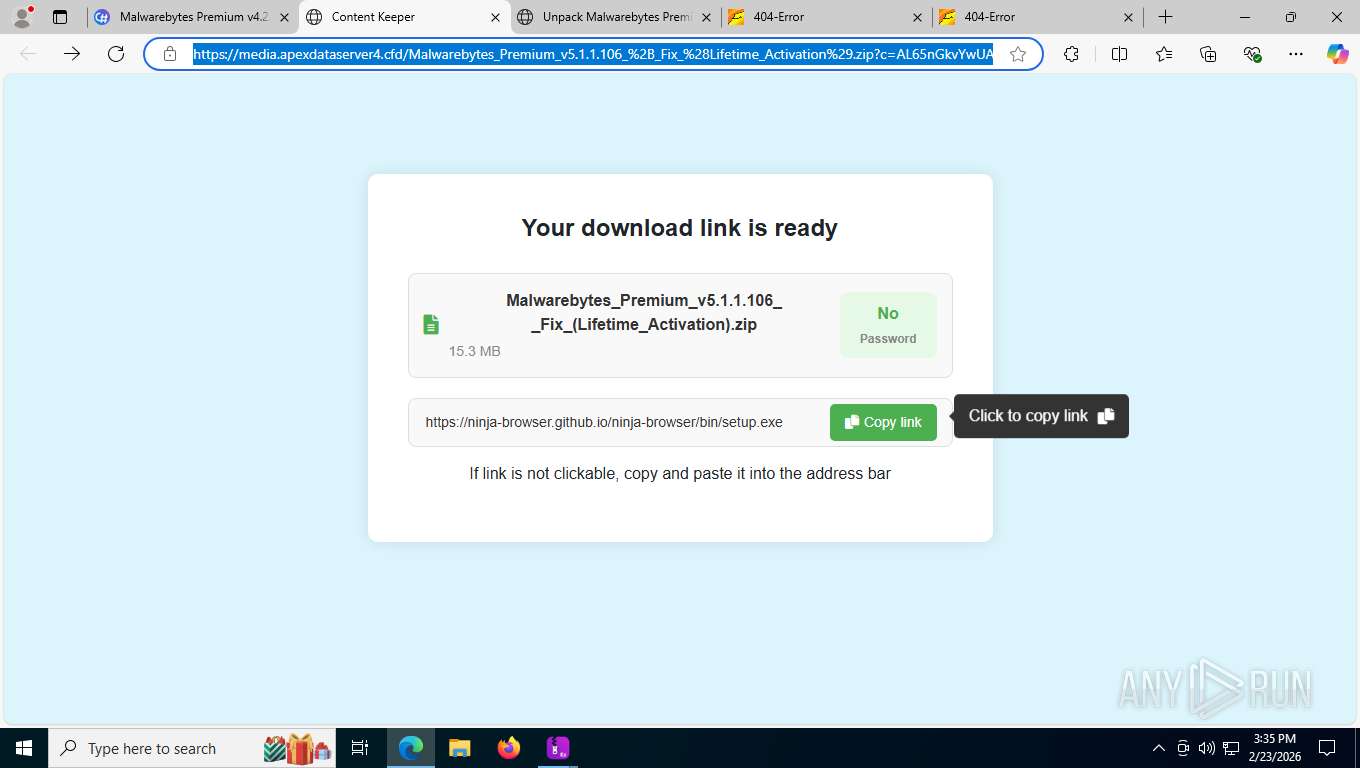Open the tab actions menu icon
Image resolution: width=1360 pixels, height=768 pixels.
pyautogui.click(x=60, y=17)
